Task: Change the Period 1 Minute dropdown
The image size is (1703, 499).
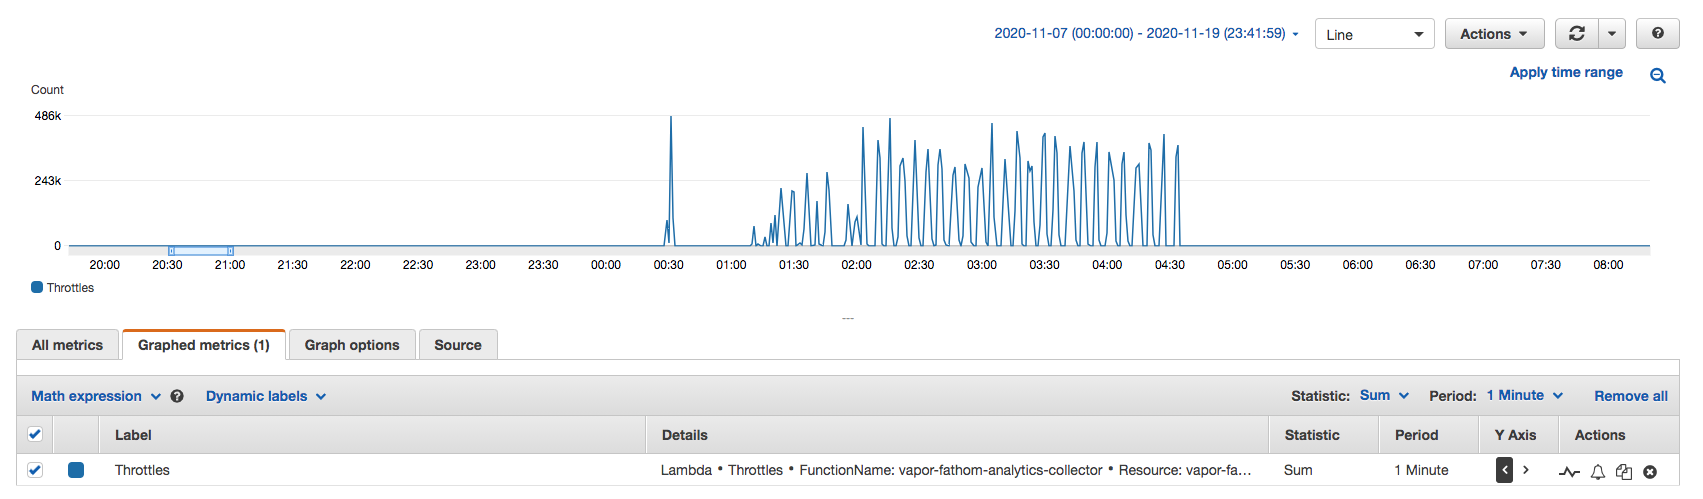Action: 1525,396
